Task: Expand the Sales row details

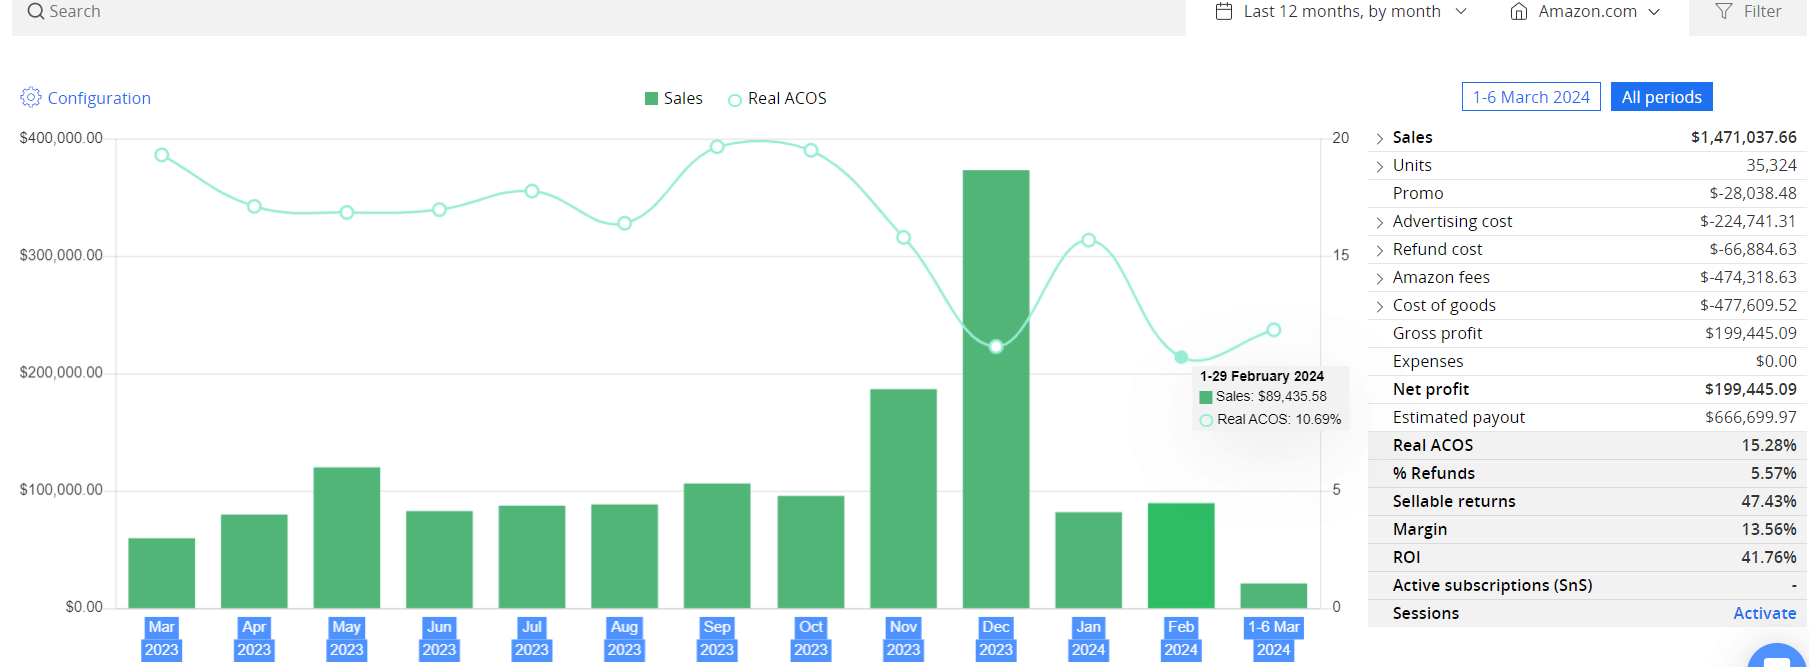Action: click(1380, 138)
